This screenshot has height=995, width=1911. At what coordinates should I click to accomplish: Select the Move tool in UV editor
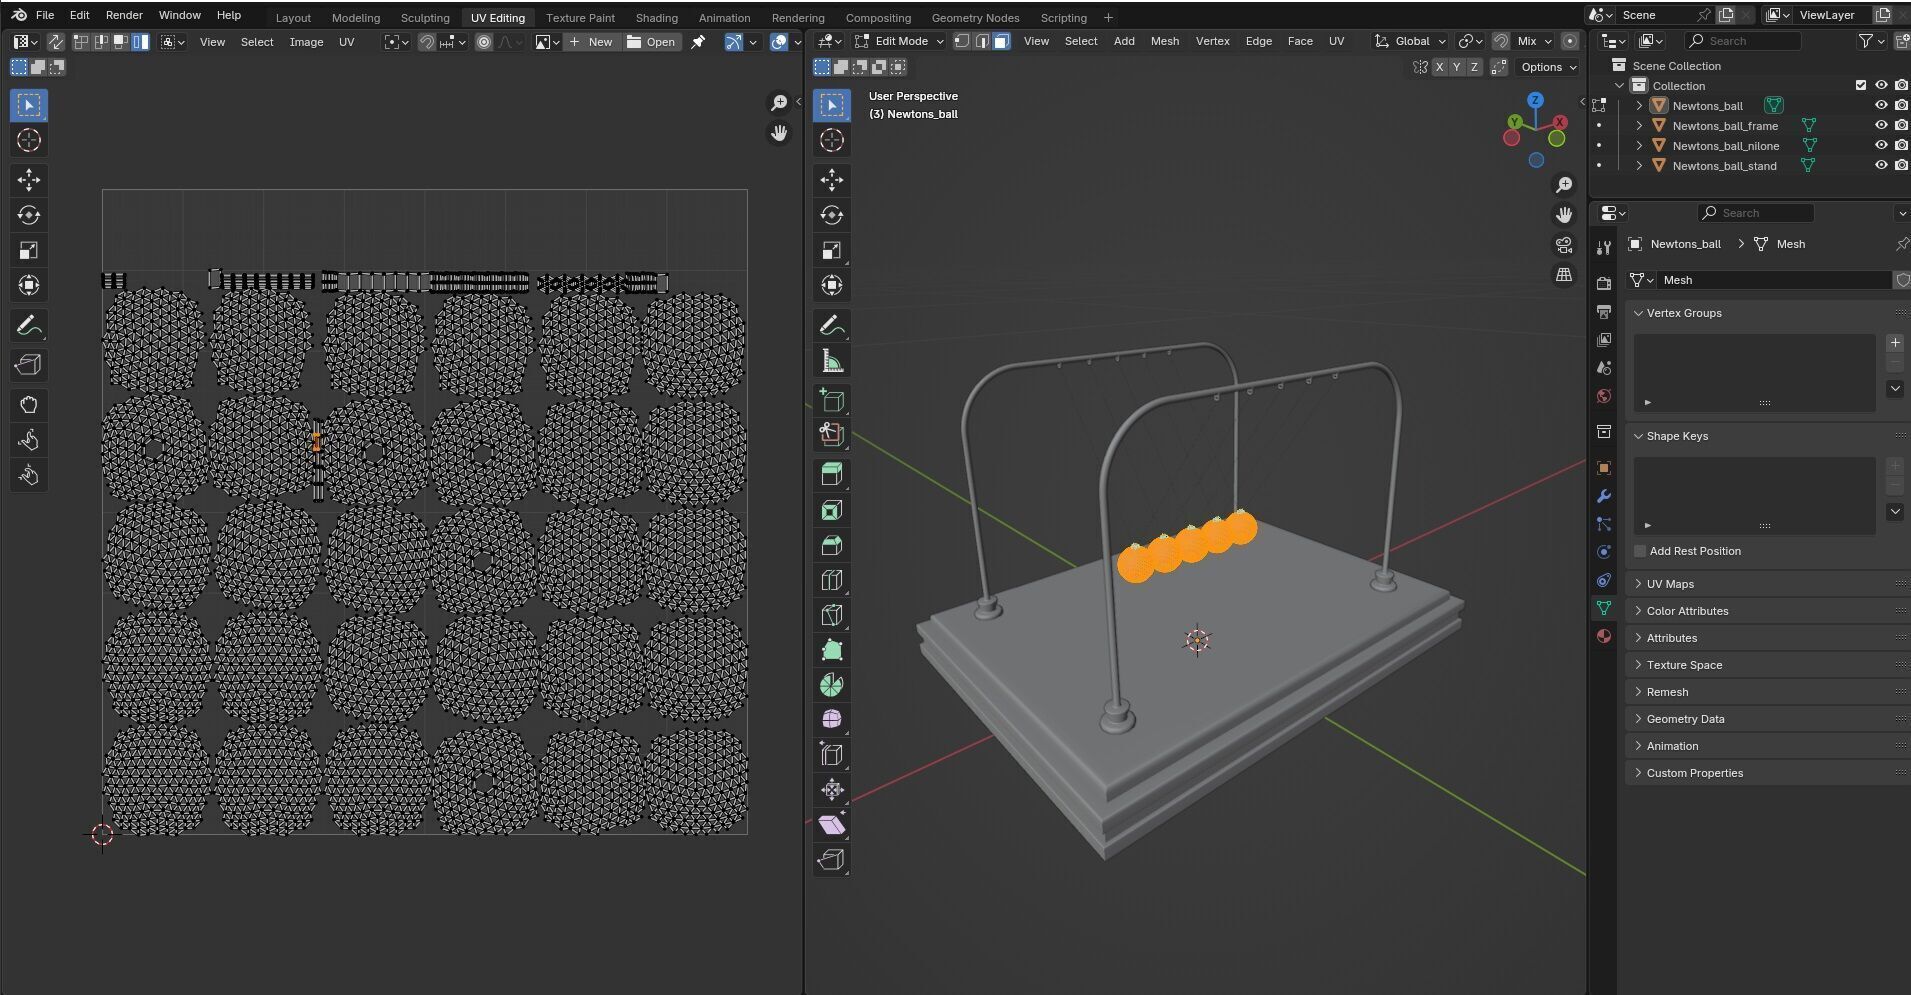[29, 180]
